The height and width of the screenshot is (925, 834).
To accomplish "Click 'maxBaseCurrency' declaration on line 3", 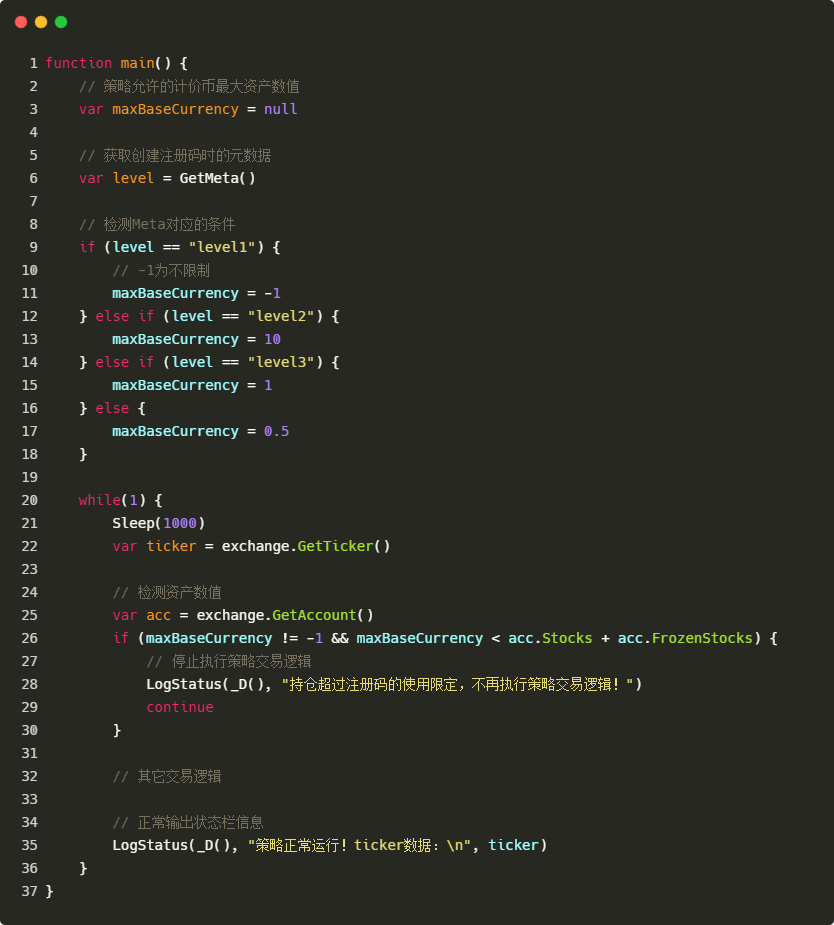I will click(175, 109).
